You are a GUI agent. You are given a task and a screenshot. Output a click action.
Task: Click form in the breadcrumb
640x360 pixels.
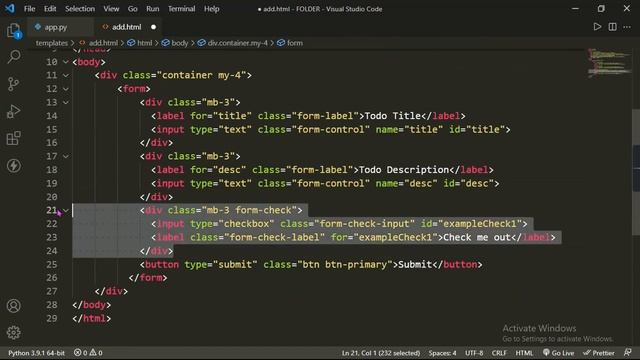pyautogui.click(x=295, y=43)
